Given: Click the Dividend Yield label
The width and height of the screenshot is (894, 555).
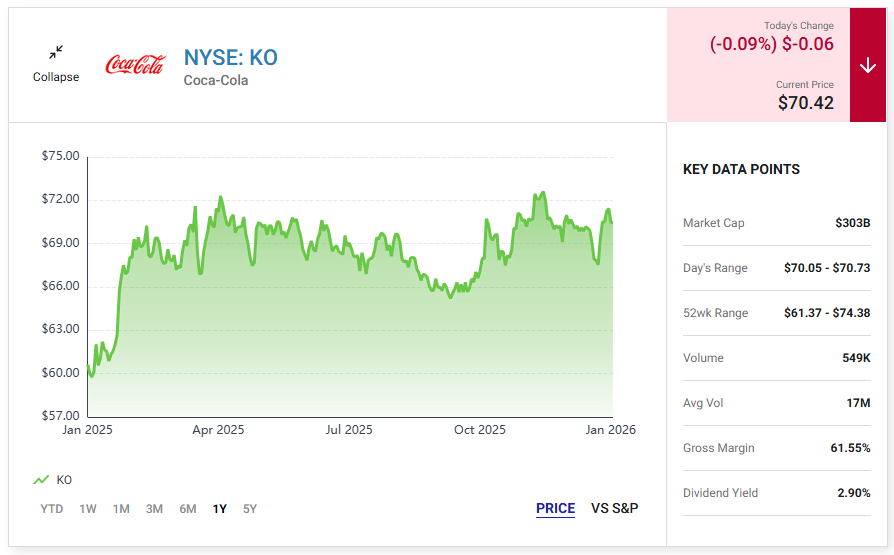Looking at the screenshot, I should click(721, 493).
